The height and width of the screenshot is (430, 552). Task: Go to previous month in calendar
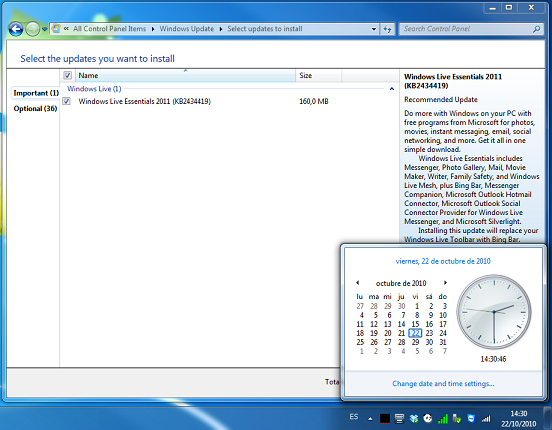pos(358,283)
